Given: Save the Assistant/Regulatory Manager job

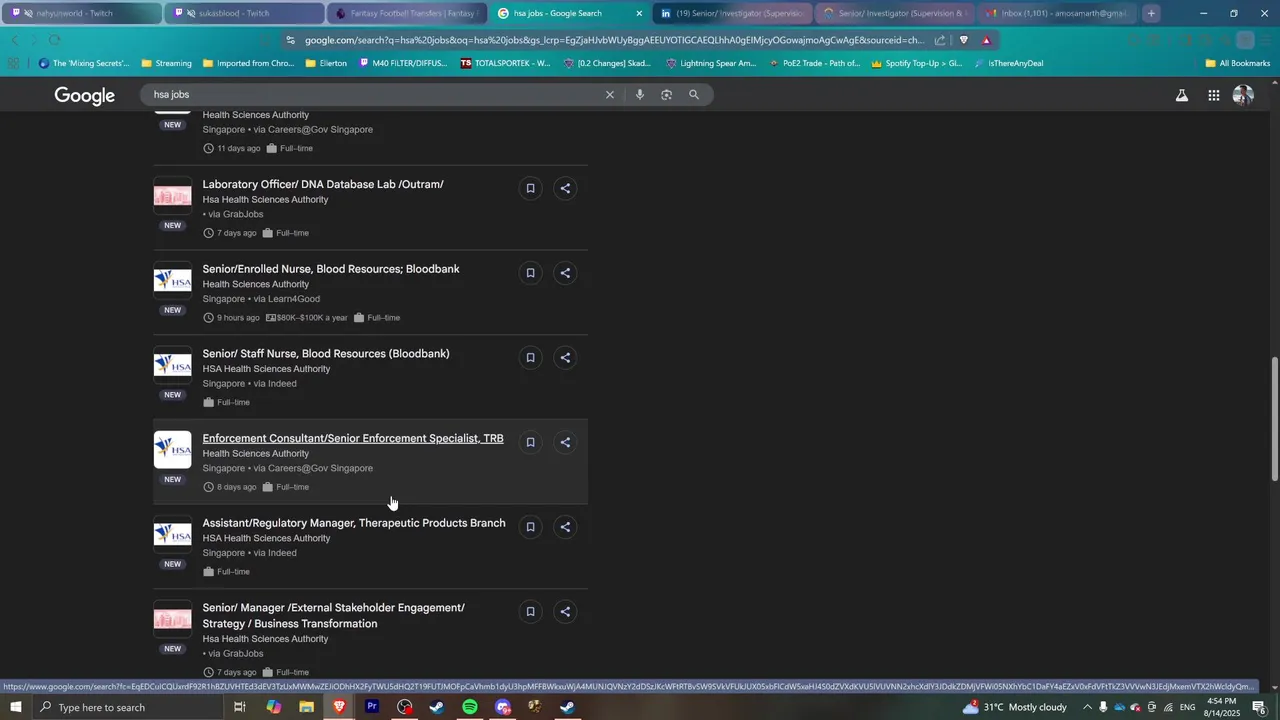Looking at the screenshot, I should coord(530,527).
